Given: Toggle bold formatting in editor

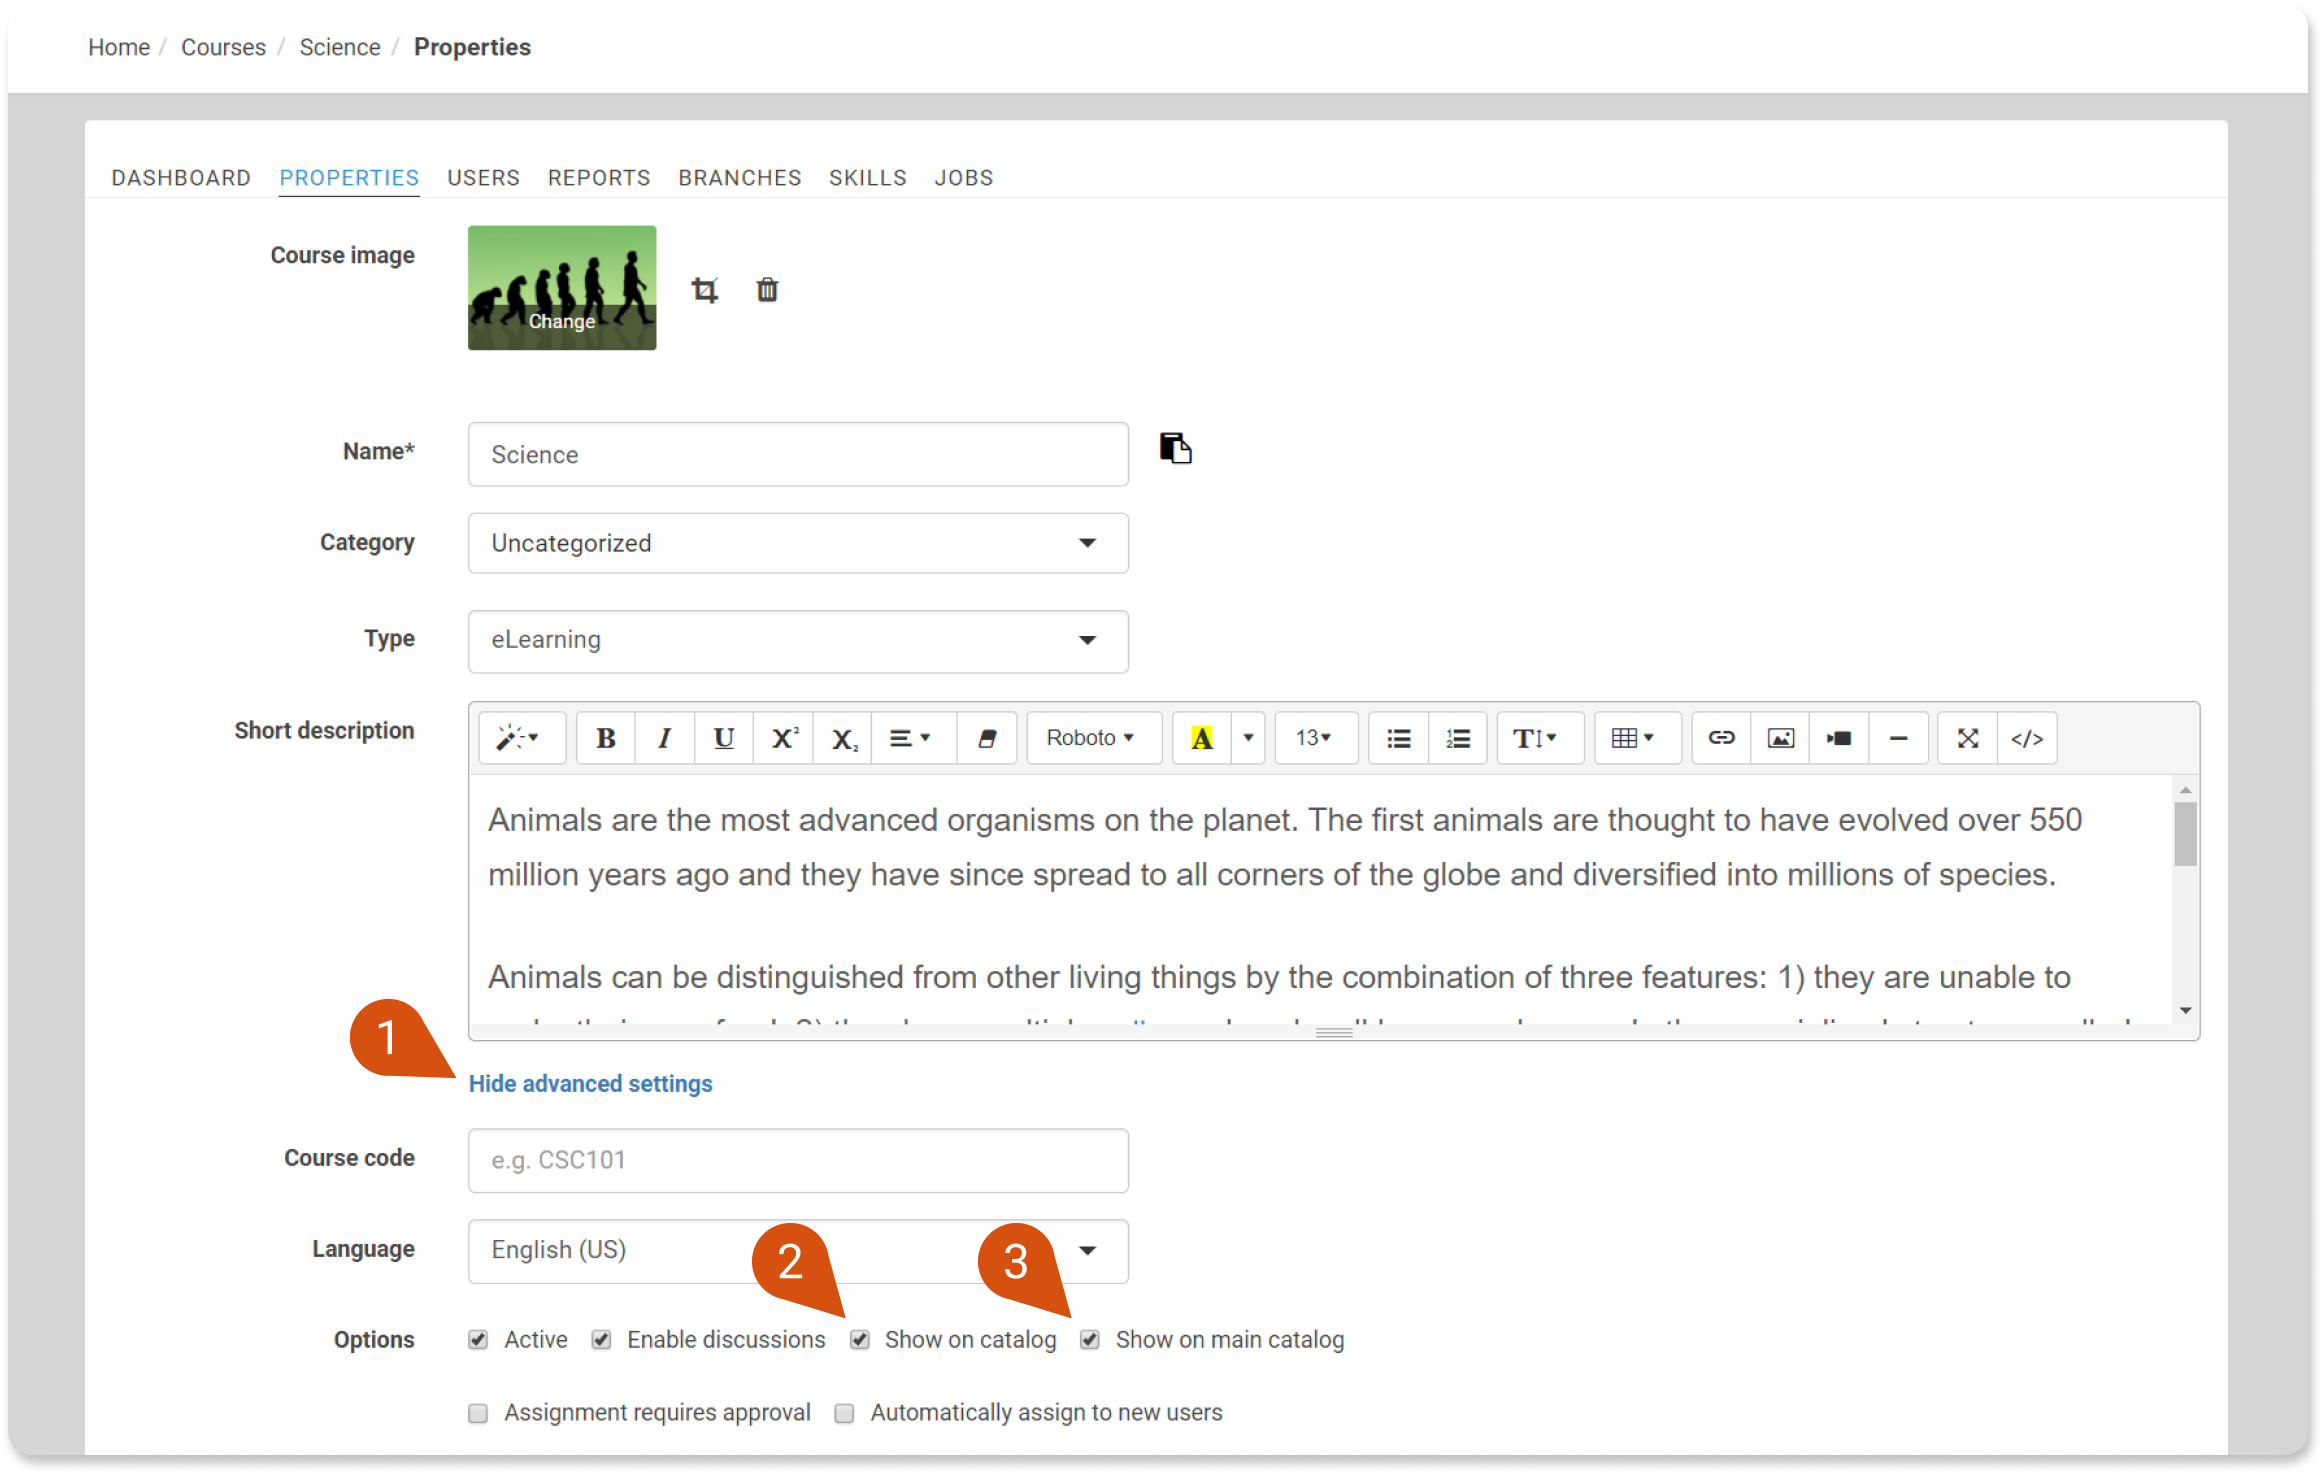Looking at the screenshot, I should [605, 738].
